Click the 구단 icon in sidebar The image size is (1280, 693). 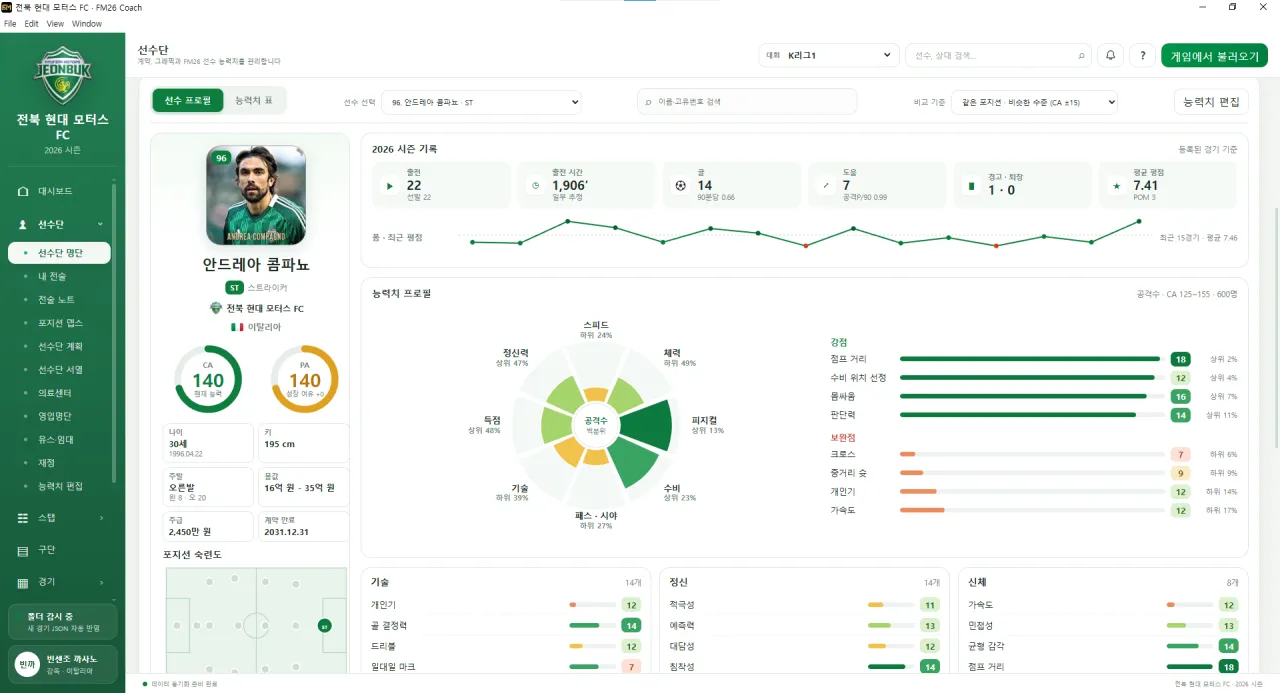click(24, 550)
